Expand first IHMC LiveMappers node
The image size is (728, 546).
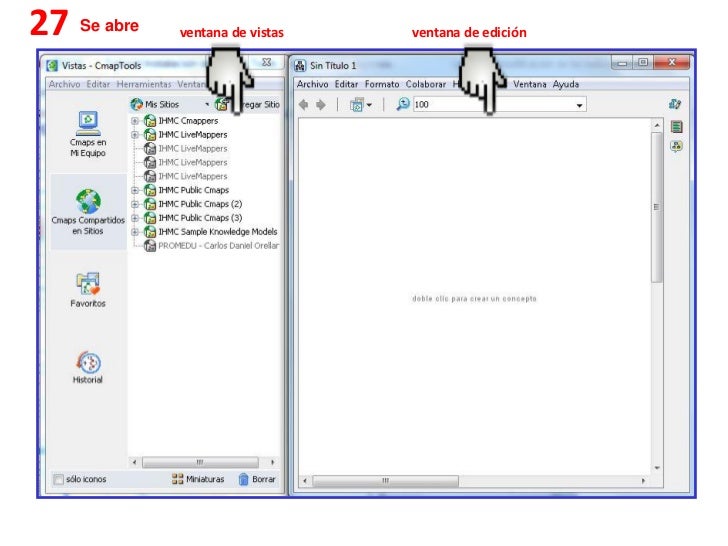135,135
